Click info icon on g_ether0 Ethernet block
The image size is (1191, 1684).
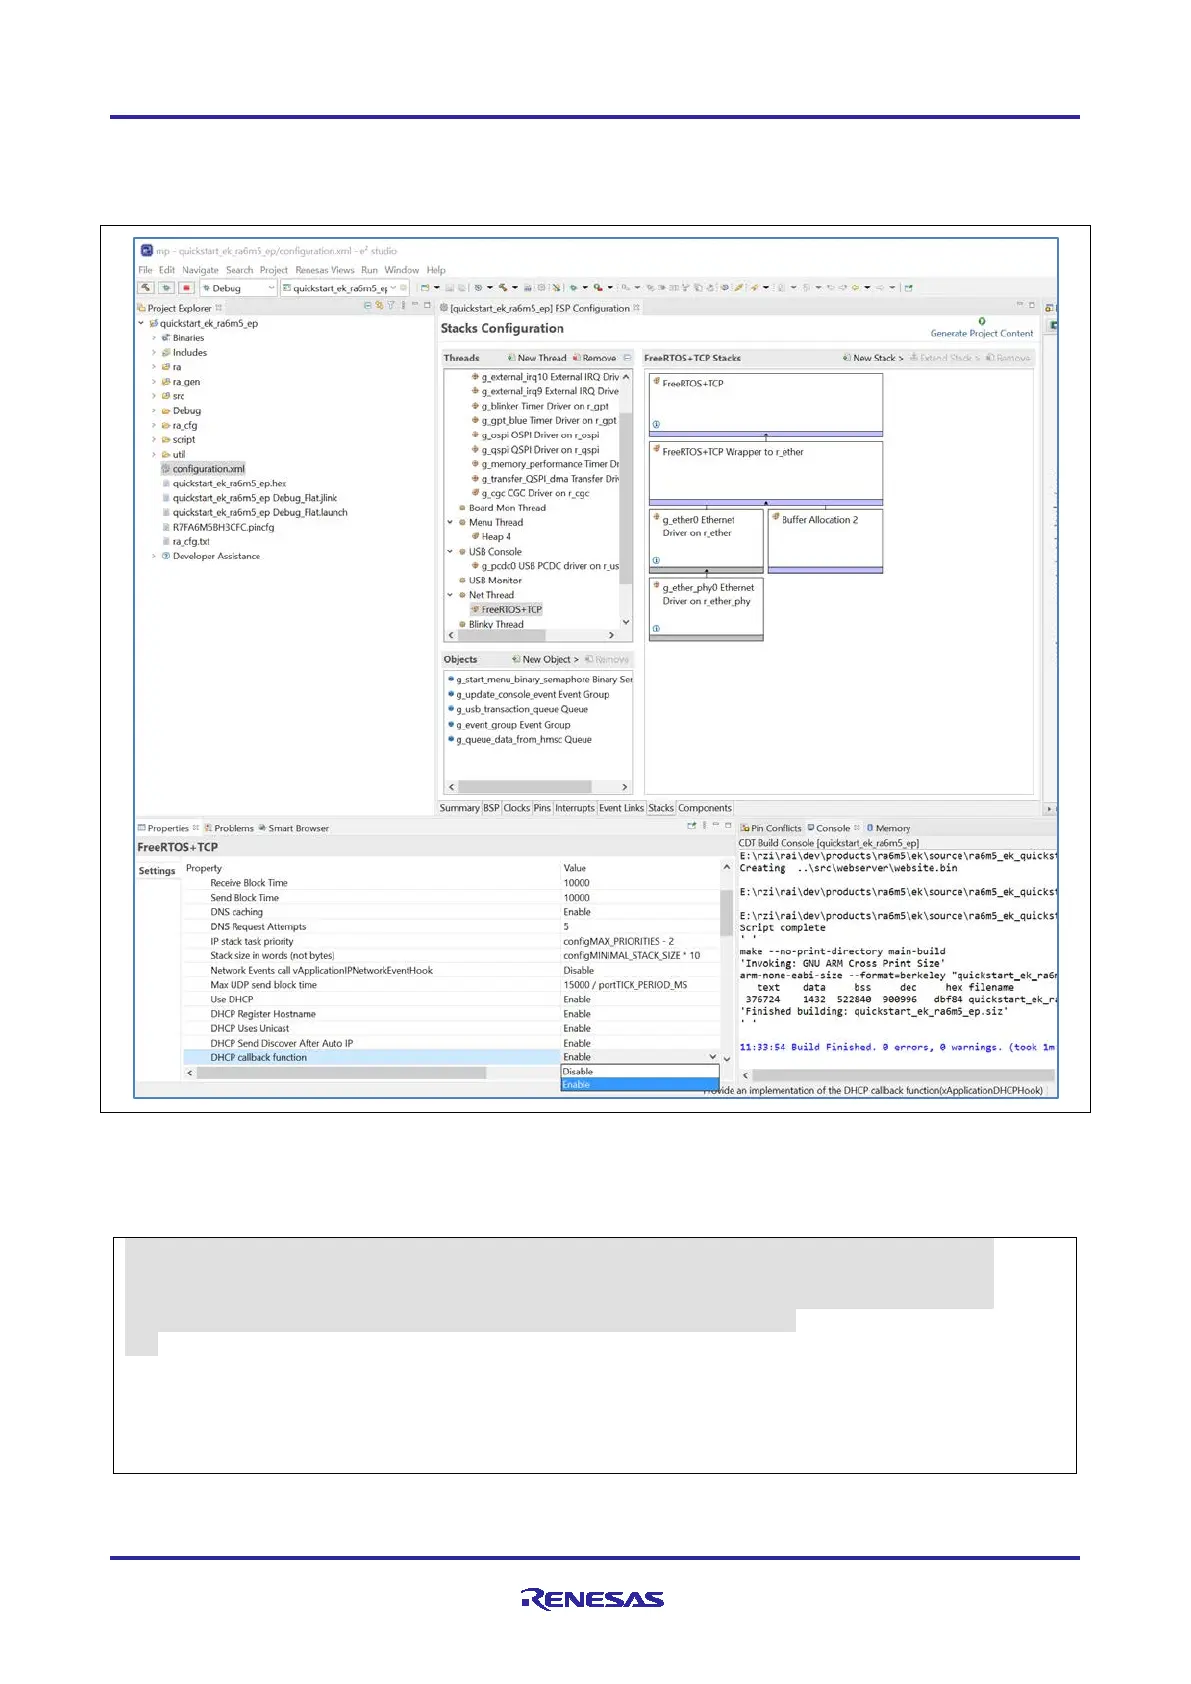[x=656, y=560]
